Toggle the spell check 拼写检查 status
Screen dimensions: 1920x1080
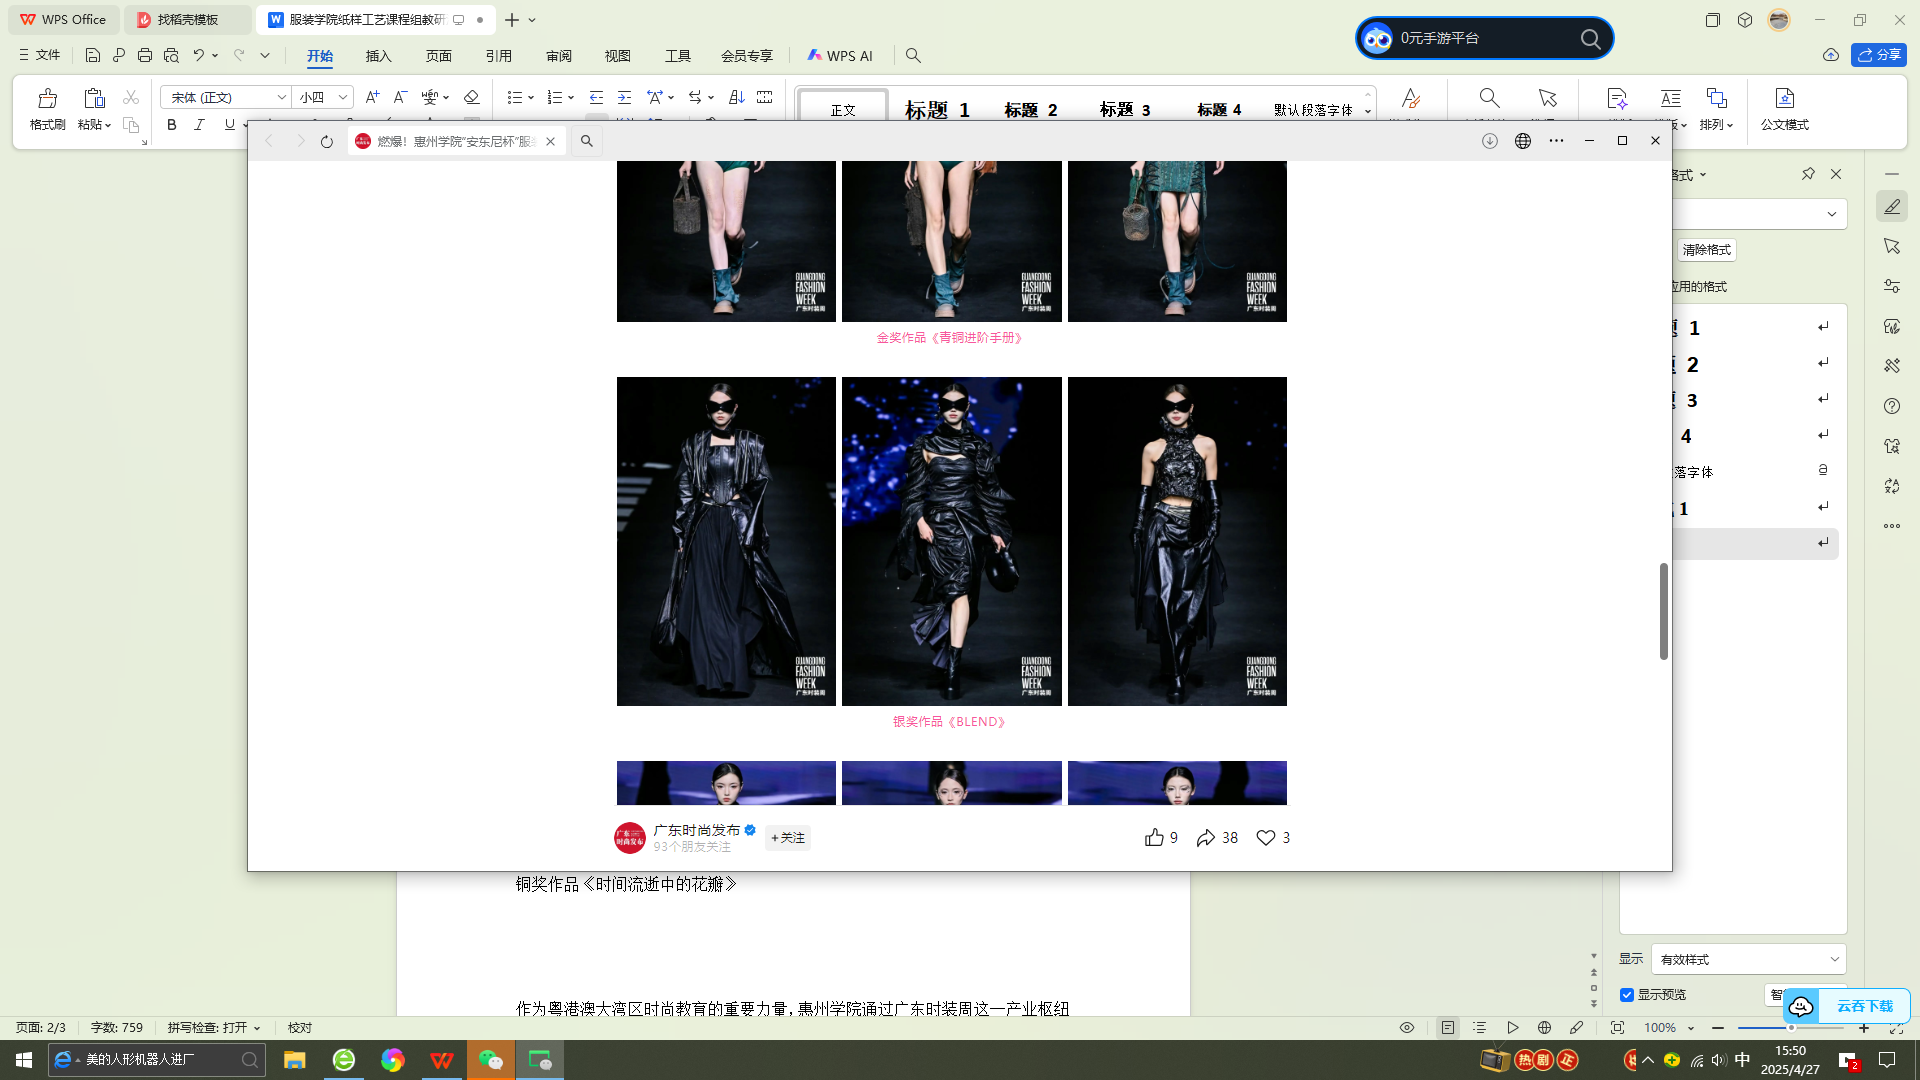(213, 1028)
